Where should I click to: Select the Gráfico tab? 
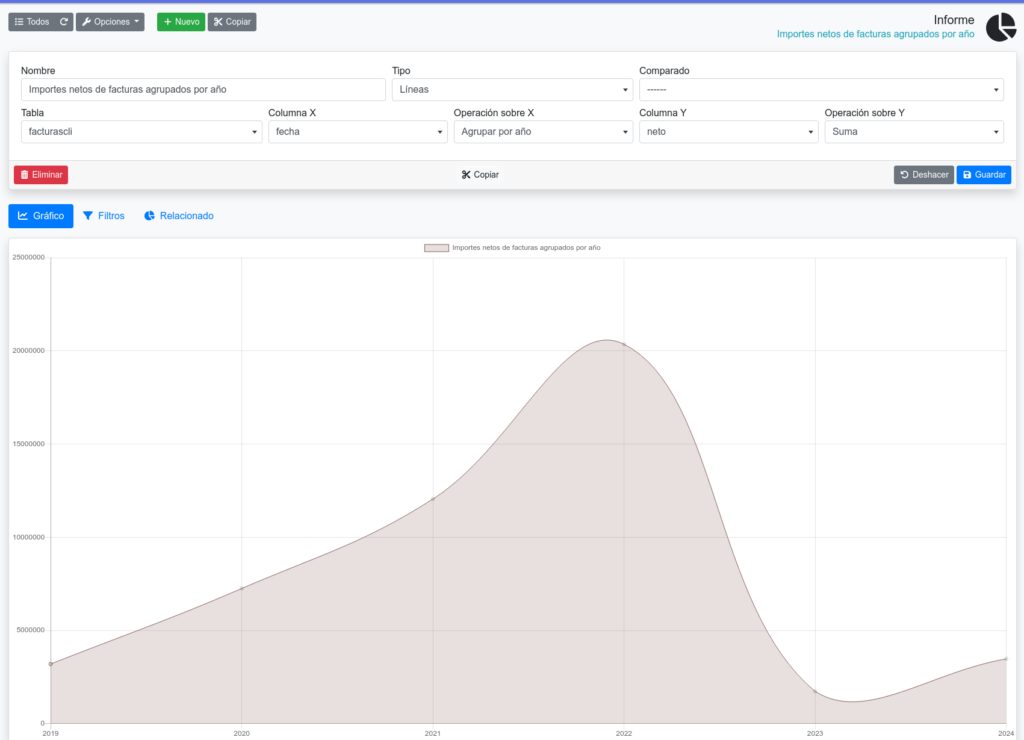pyautogui.click(x=41, y=216)
